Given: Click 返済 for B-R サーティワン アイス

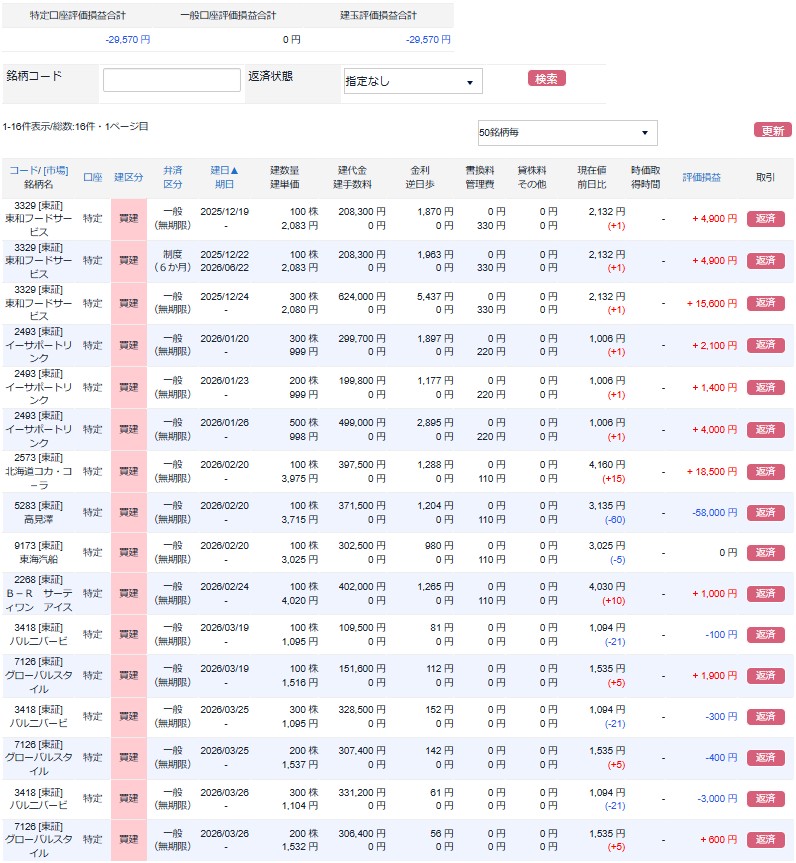Looking at the screenshot, I should coord(765,594).
